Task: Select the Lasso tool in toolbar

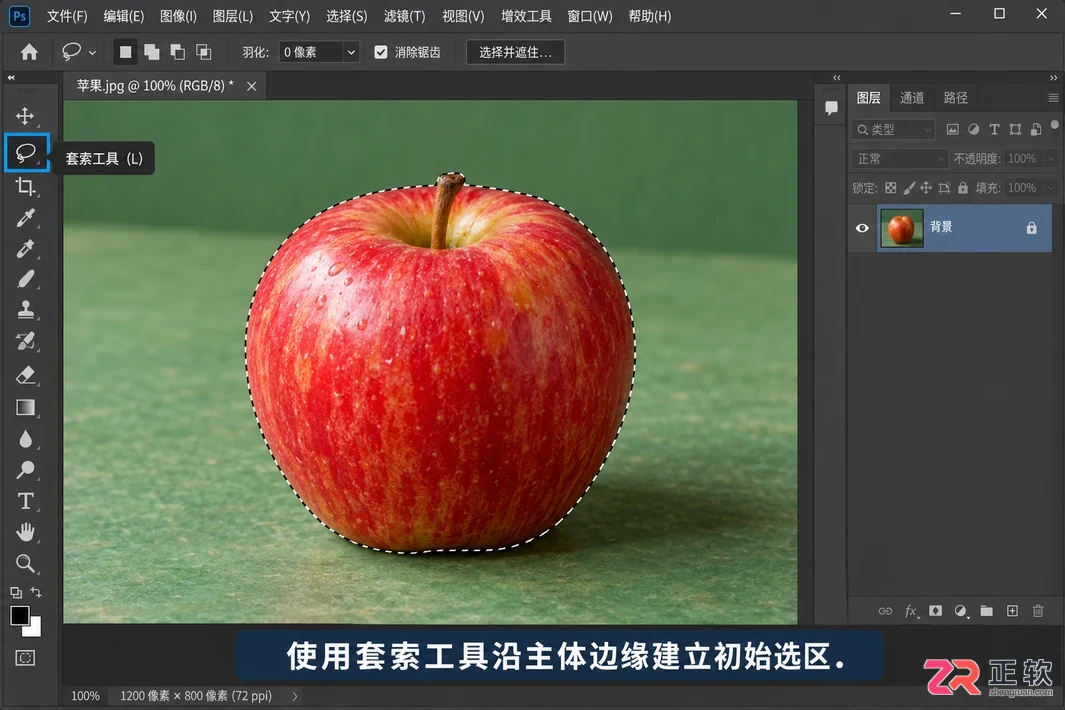Action: (26, 153)
